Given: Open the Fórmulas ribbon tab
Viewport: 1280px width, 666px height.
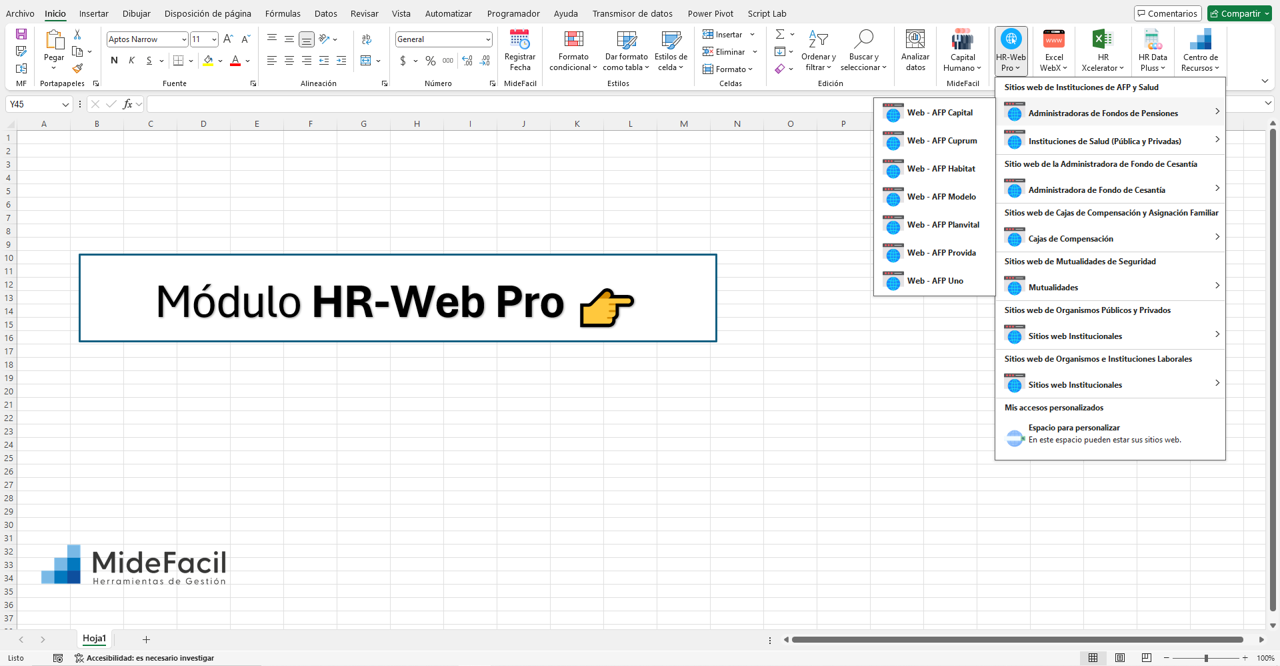Looking at the screenshot, I should (283, 14).
